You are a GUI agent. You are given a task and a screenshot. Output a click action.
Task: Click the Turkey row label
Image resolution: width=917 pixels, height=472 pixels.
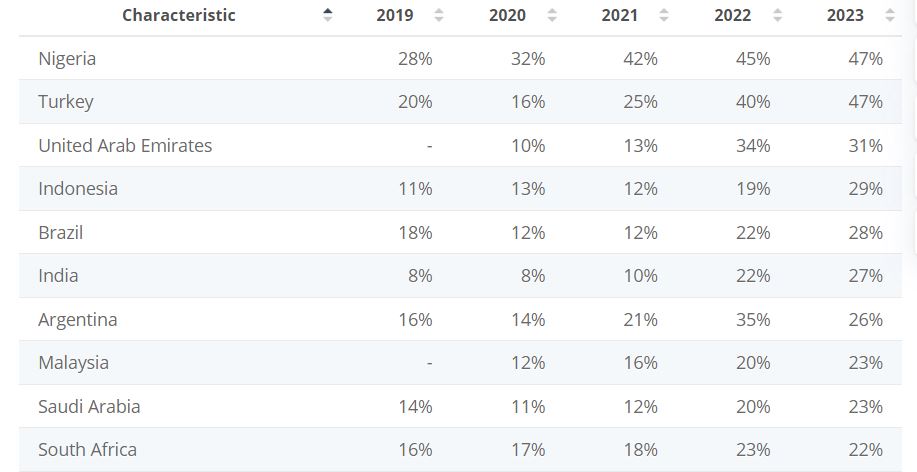coord(65,102)
